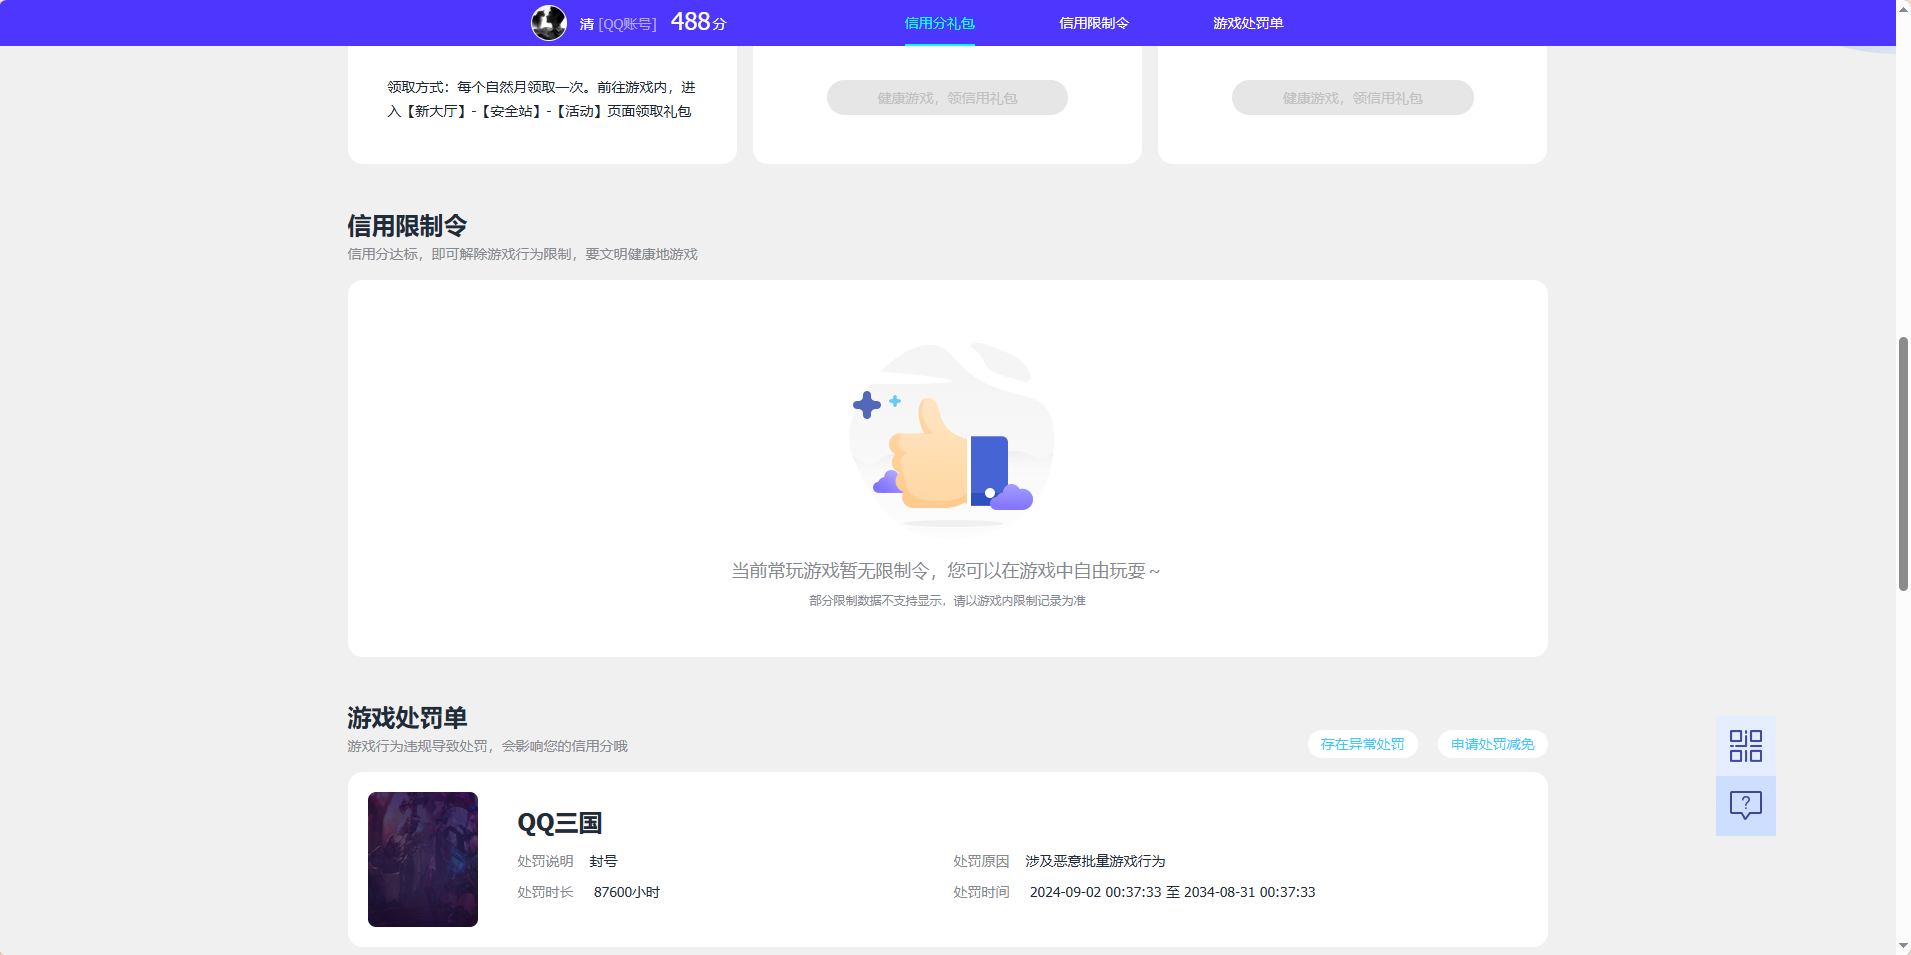
Task: Click the scrollbar down arrow
Action: pyautogui.click(x=1901, y=946)
